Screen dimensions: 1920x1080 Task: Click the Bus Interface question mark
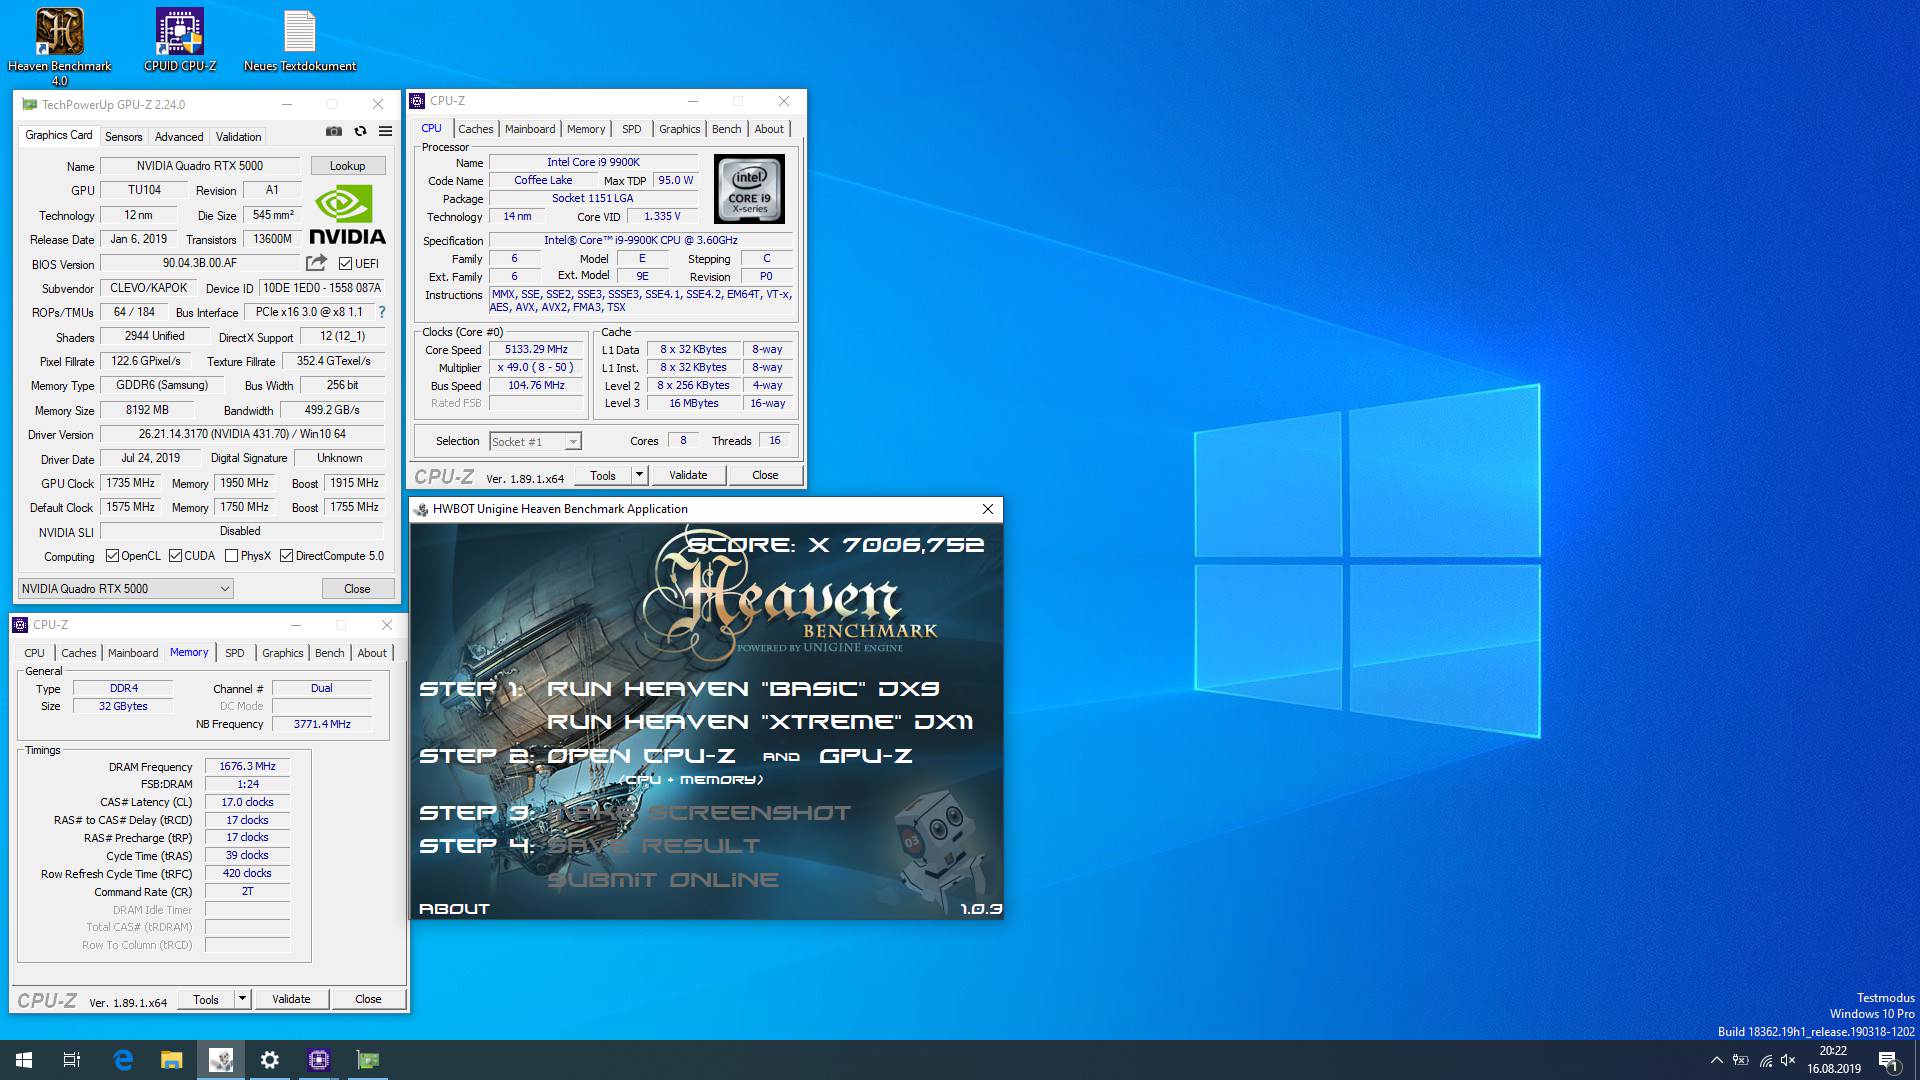(x=381, y=312)
